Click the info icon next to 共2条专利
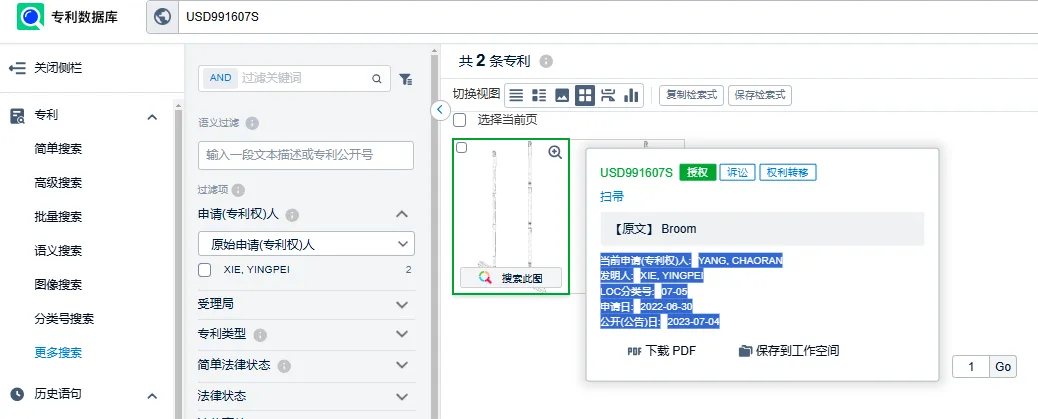 (545, 62)
